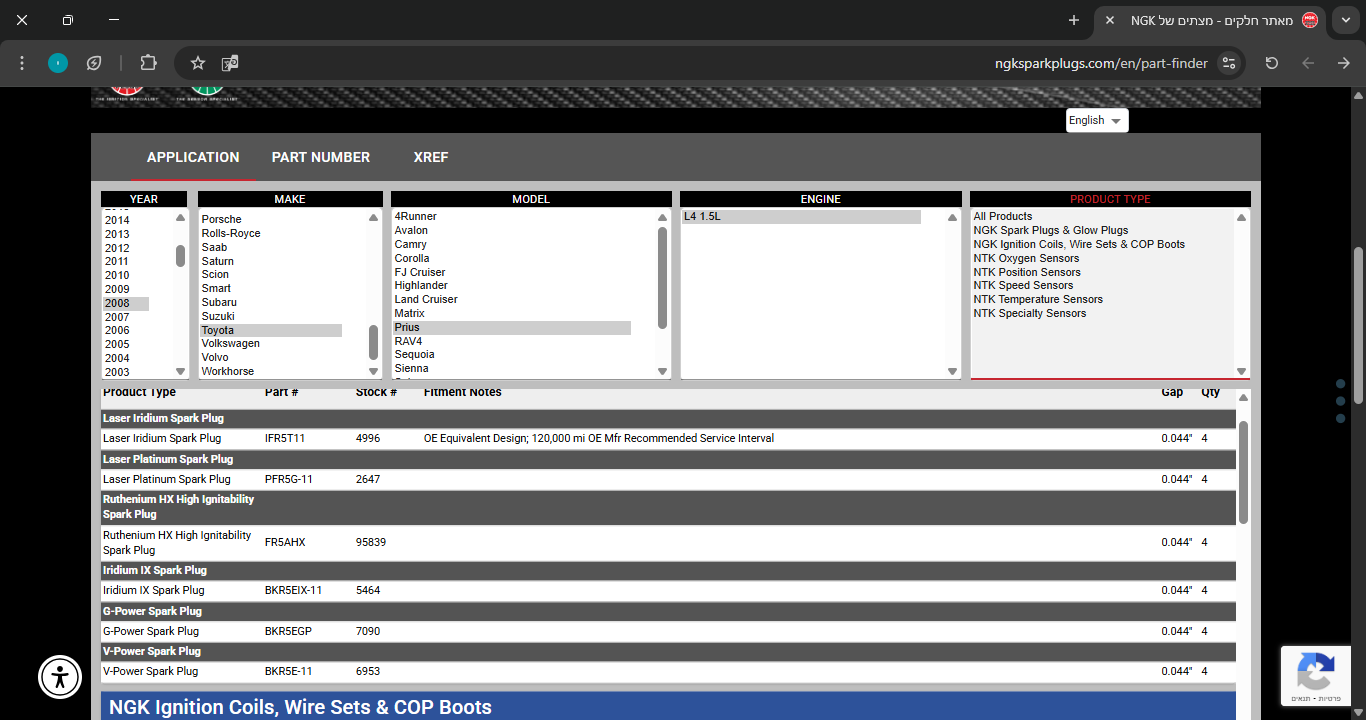This screenshot has width=1366, height=720.
Task: Select 4Runner in the MODEL list
Action: coord(415,216)
